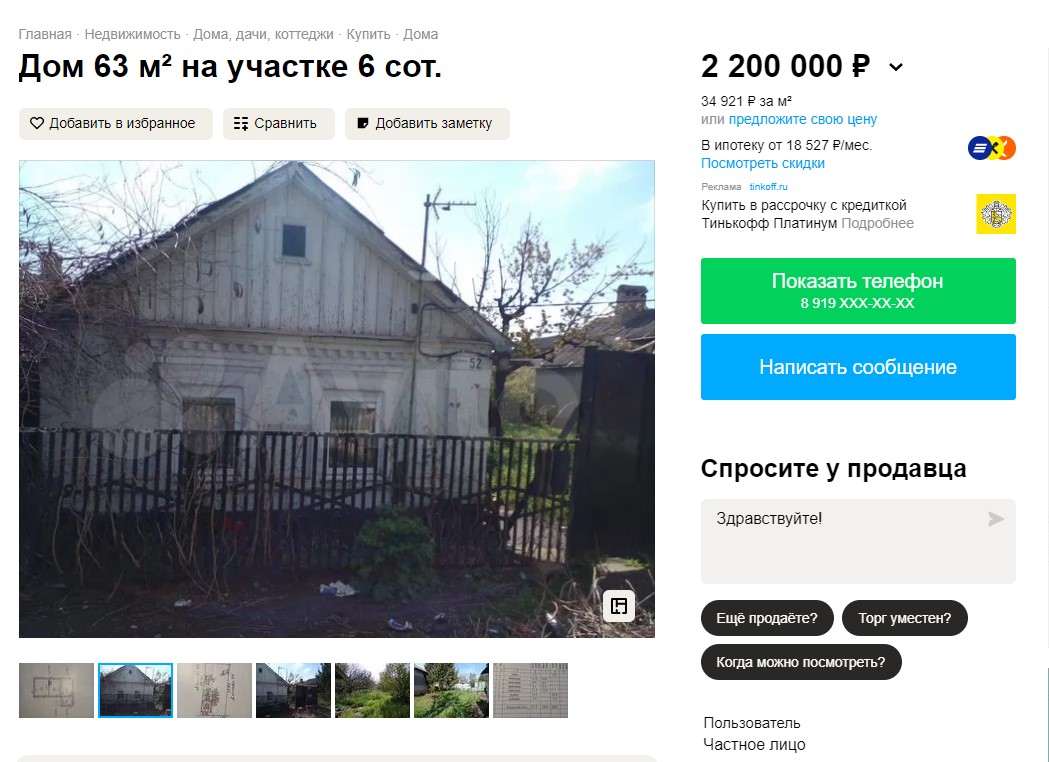Click Написать сообщение button
Screen dimensions: 1049x762
[x=858, y=367]
